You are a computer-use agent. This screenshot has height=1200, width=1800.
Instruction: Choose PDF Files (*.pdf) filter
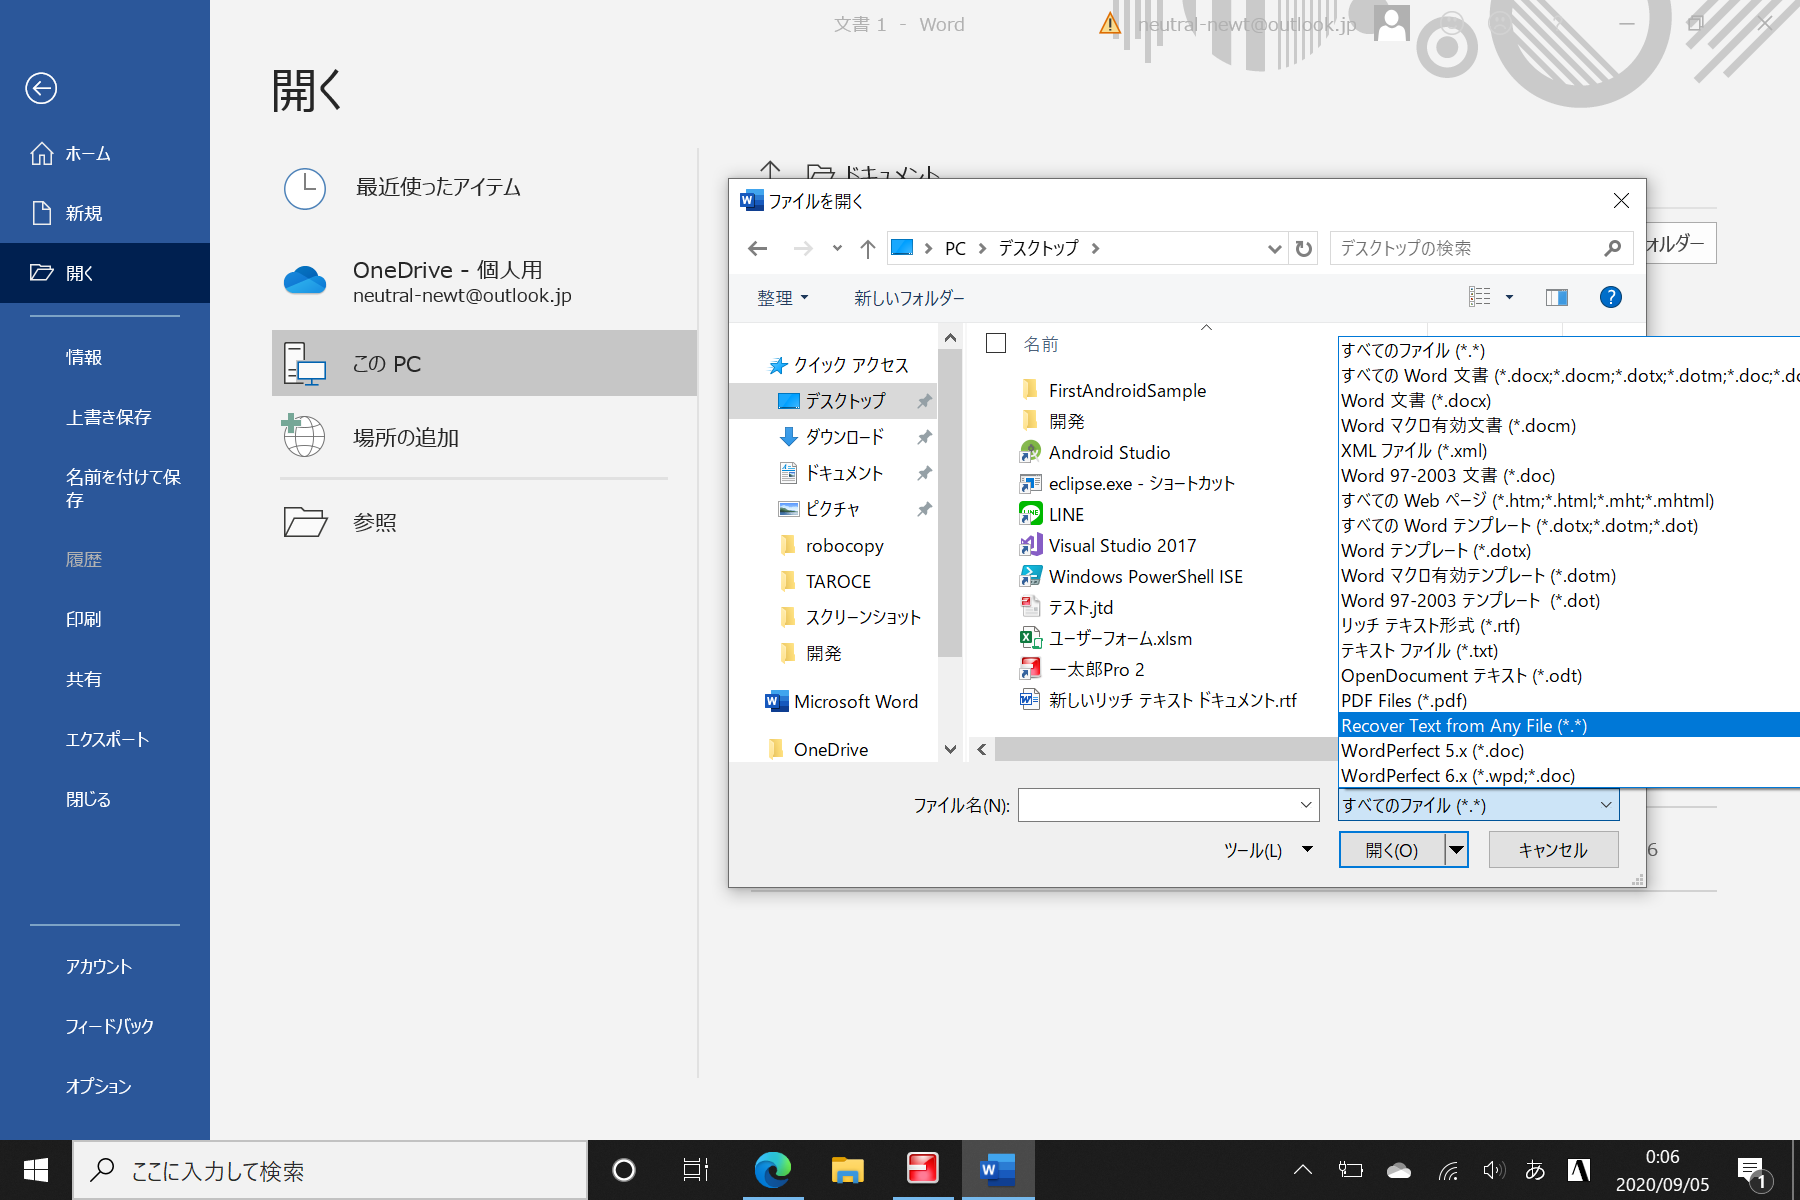[1569, 700]
